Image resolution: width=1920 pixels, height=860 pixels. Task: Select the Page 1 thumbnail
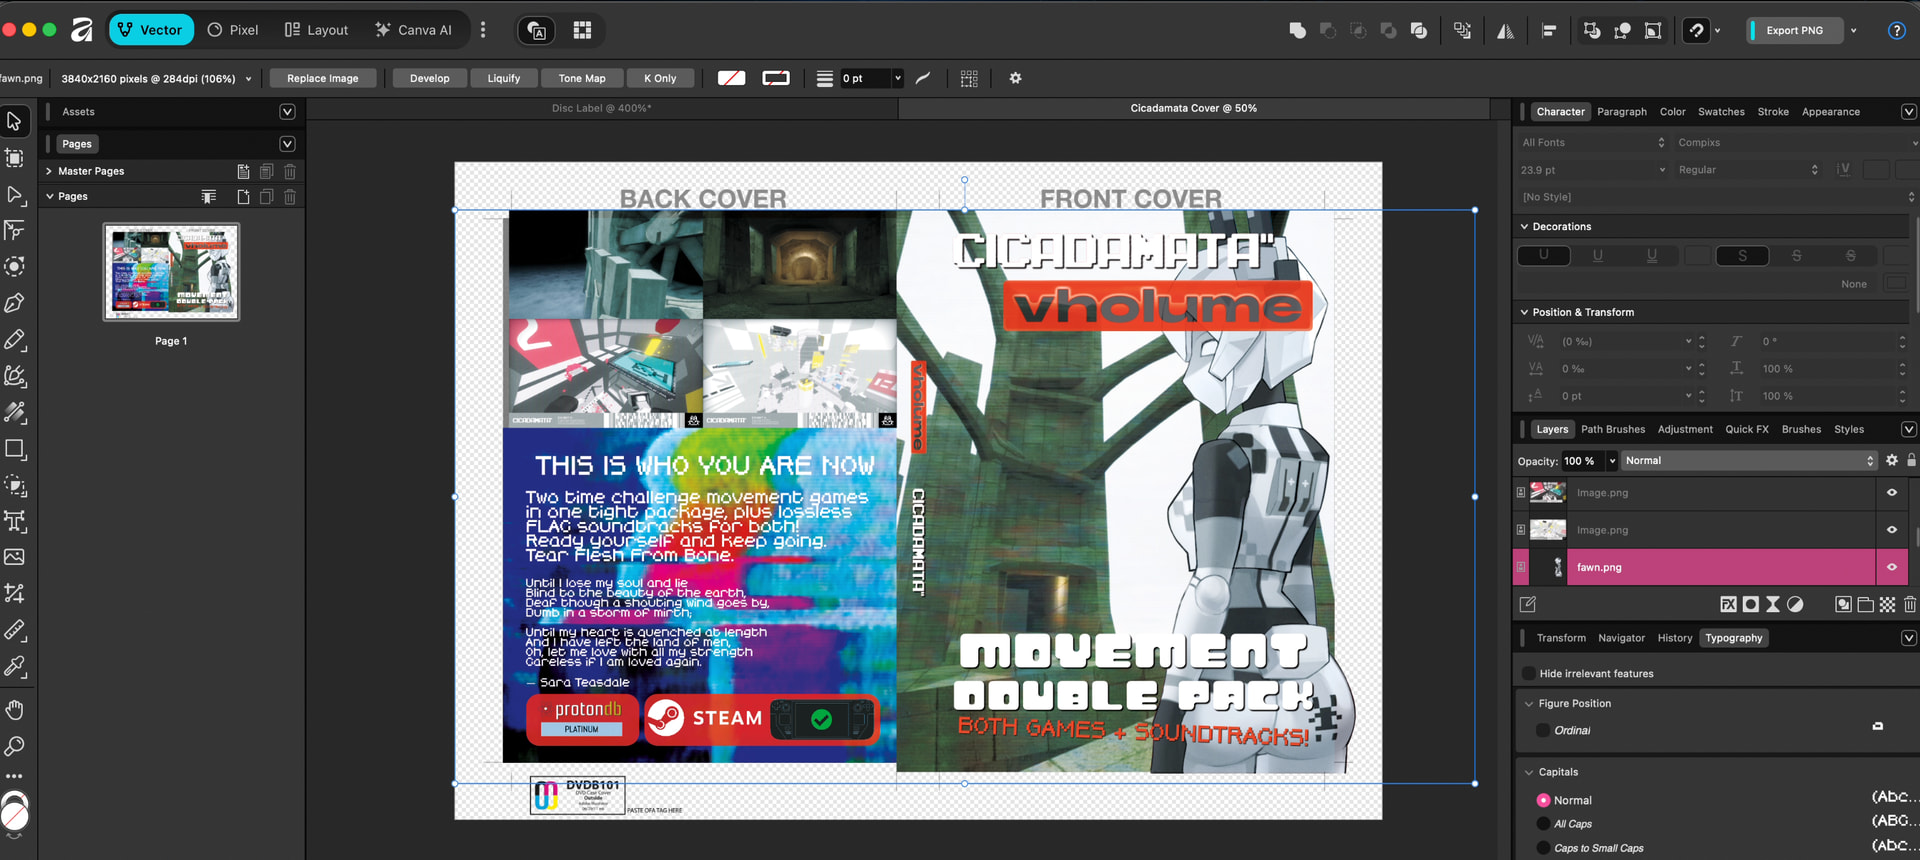coord(171,271)
